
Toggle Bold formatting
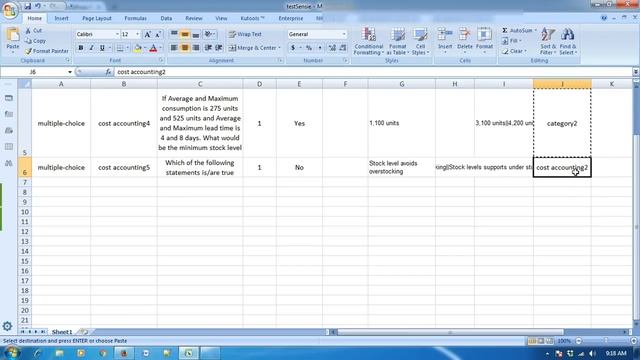(x=80, y=48)
